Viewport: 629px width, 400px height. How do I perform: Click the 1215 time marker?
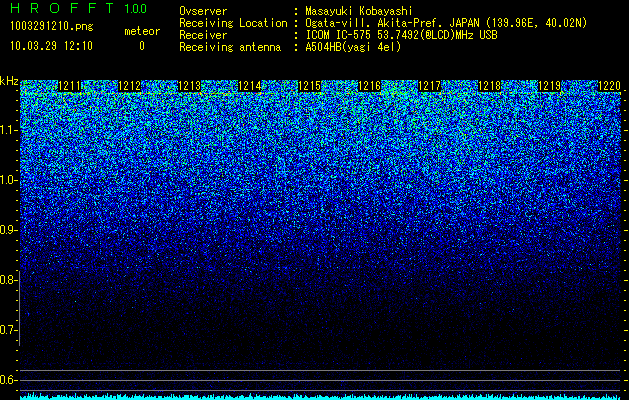[x=310, y=86]
